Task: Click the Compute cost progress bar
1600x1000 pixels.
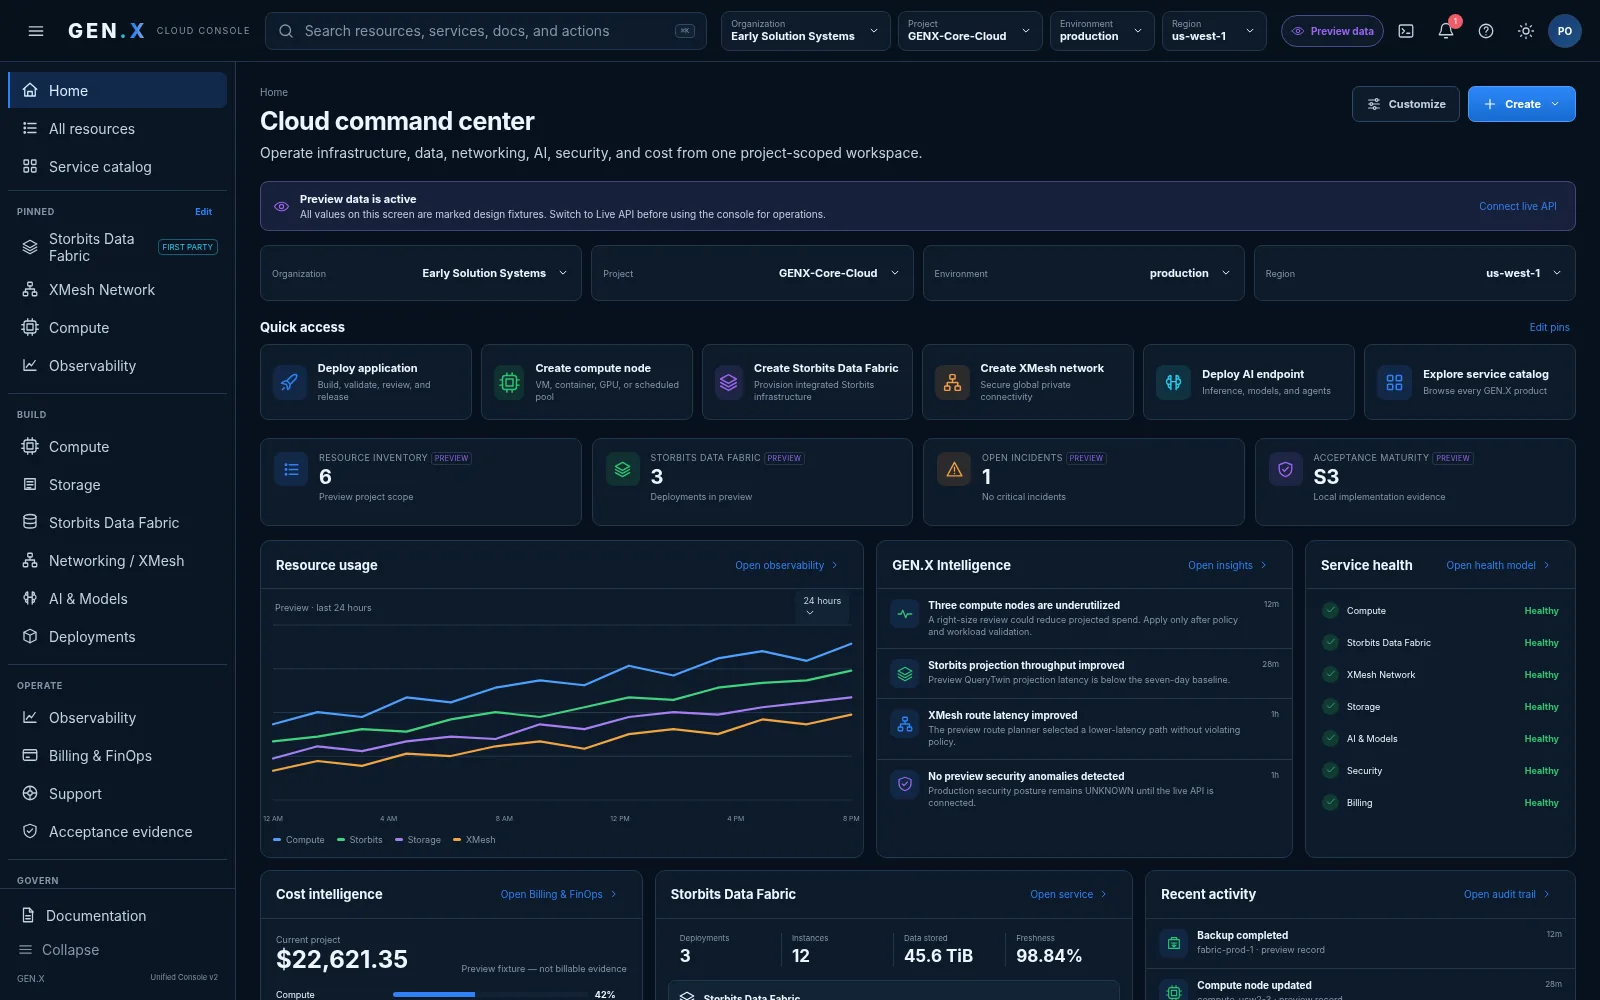Action: pyautogui.click(x=489, y=994)
